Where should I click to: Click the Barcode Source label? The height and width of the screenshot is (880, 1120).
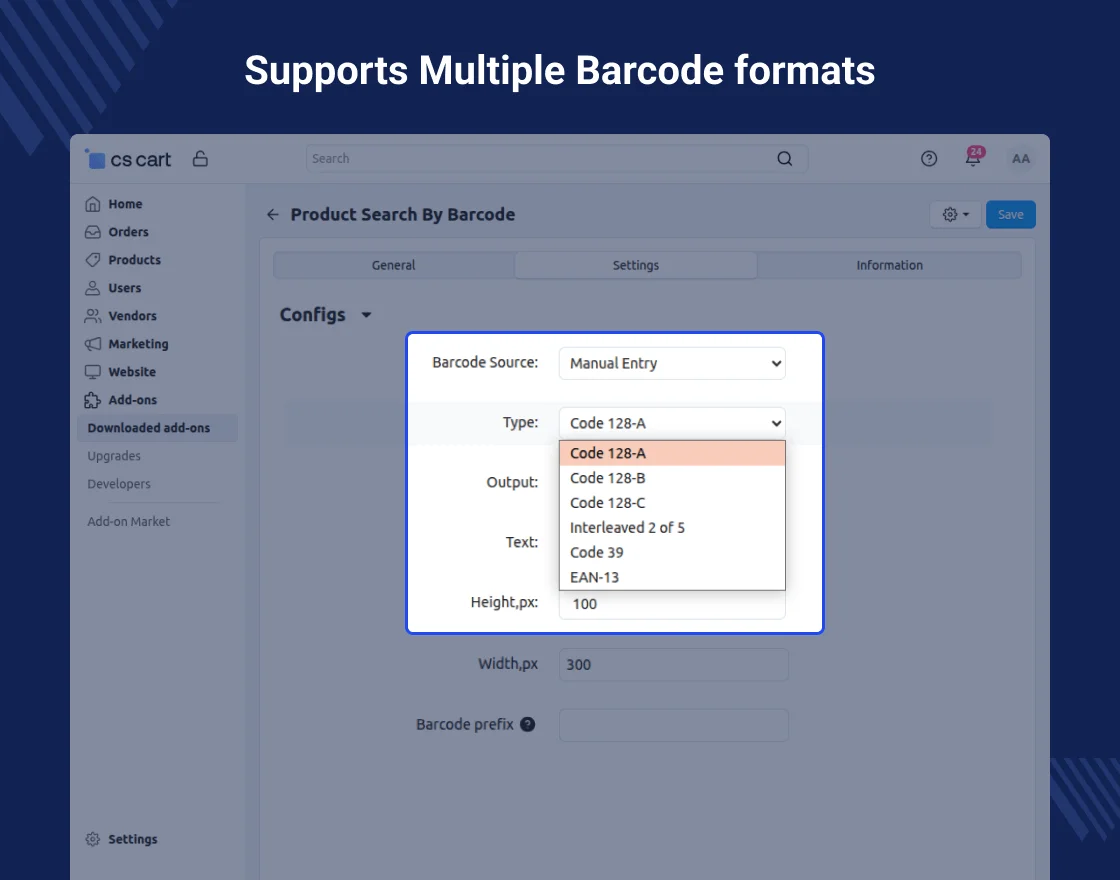485,362
